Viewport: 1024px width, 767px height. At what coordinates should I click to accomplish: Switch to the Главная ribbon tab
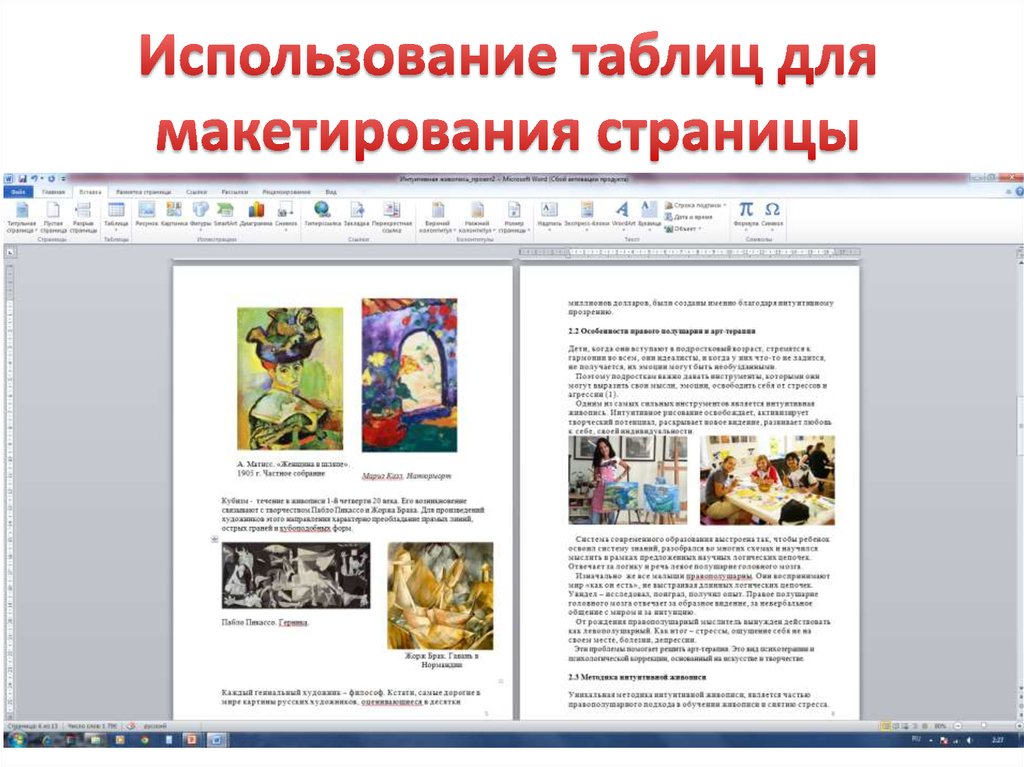click(53, 191)
